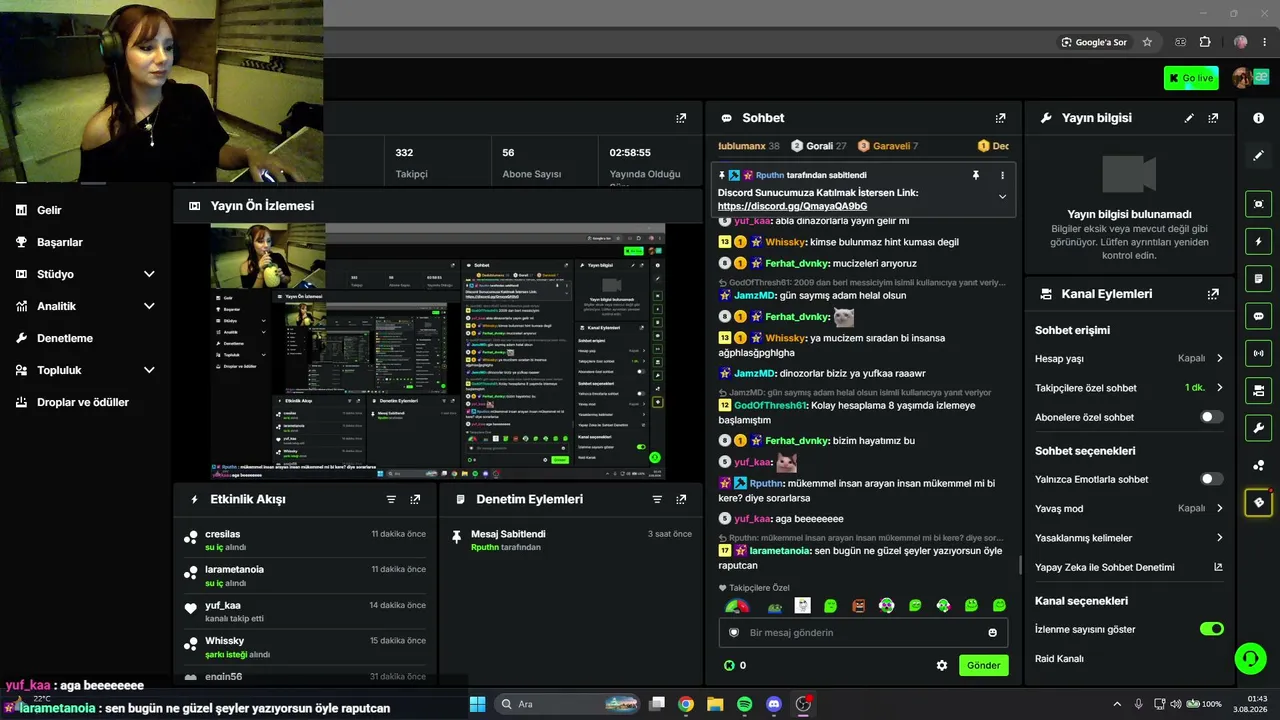
Task: Open green headset support button
Action: point(1250,659)
